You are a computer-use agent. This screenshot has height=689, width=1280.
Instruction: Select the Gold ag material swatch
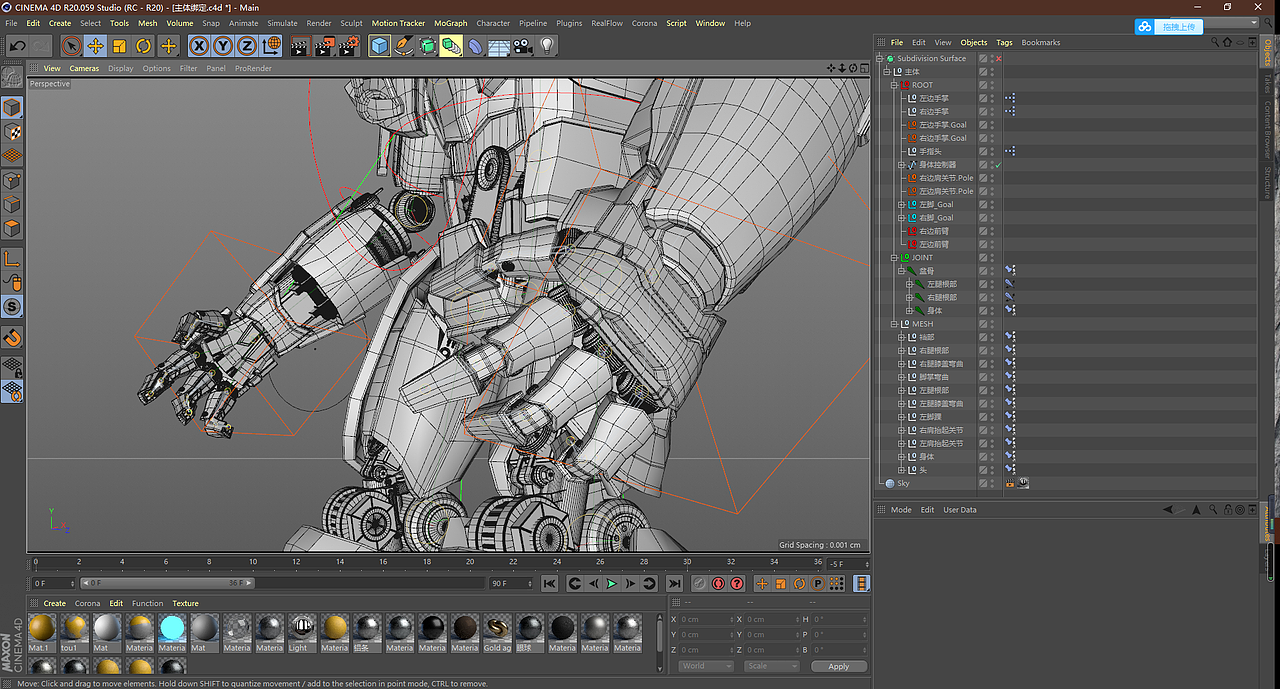(x=497, y=632)
